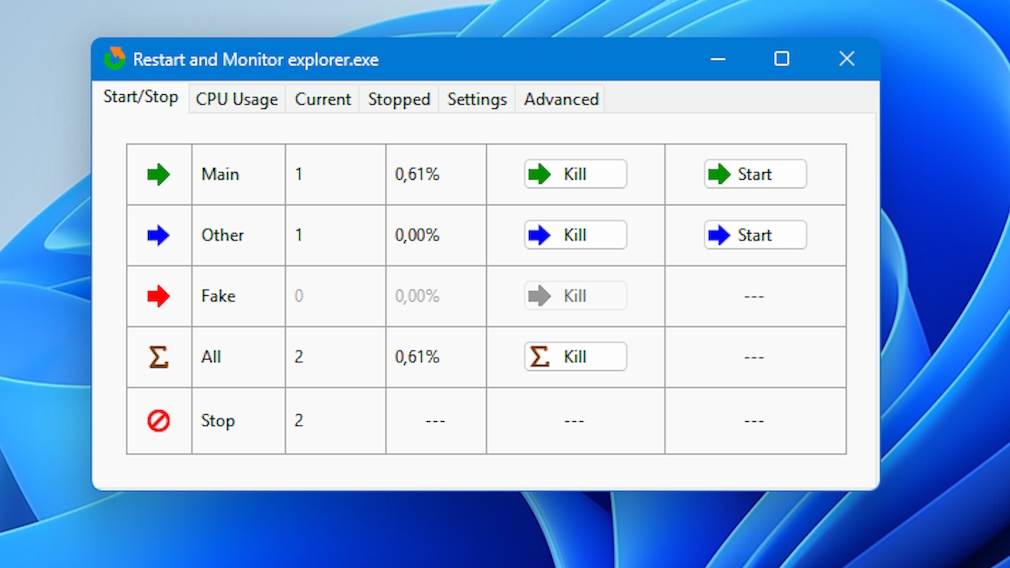1010x568 pixels.
Task: Click All row CPU value 0,61%
Action: pos(417,357)
